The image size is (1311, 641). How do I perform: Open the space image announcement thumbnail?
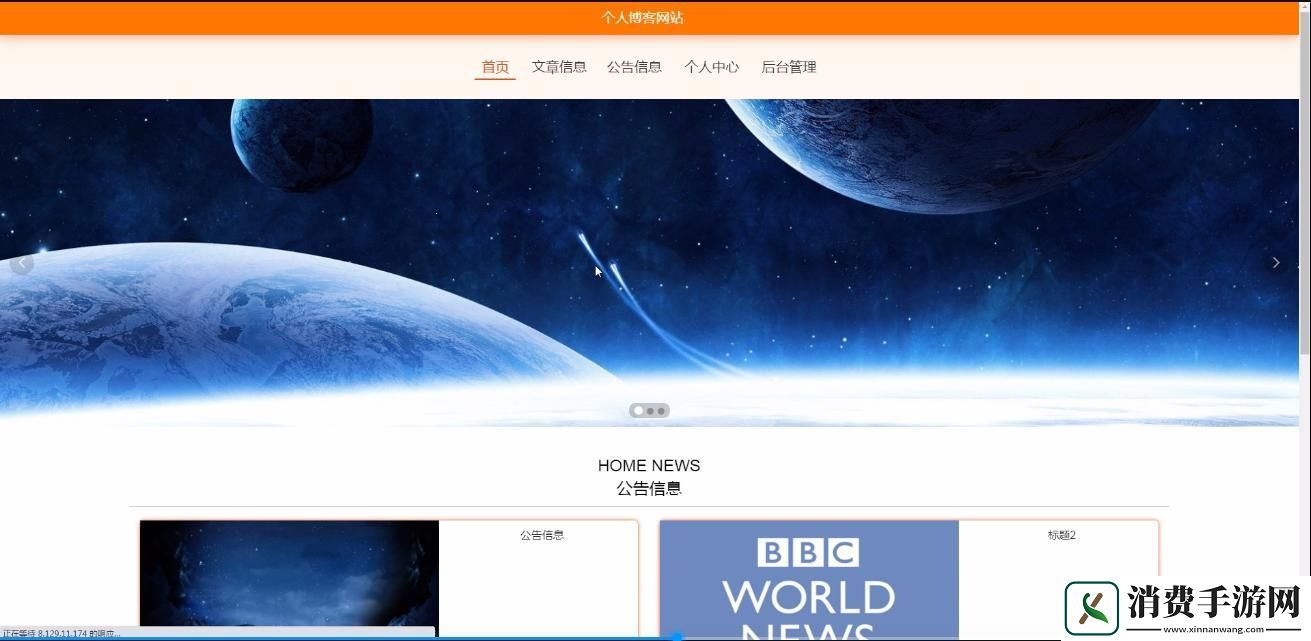tap(289, 575)
